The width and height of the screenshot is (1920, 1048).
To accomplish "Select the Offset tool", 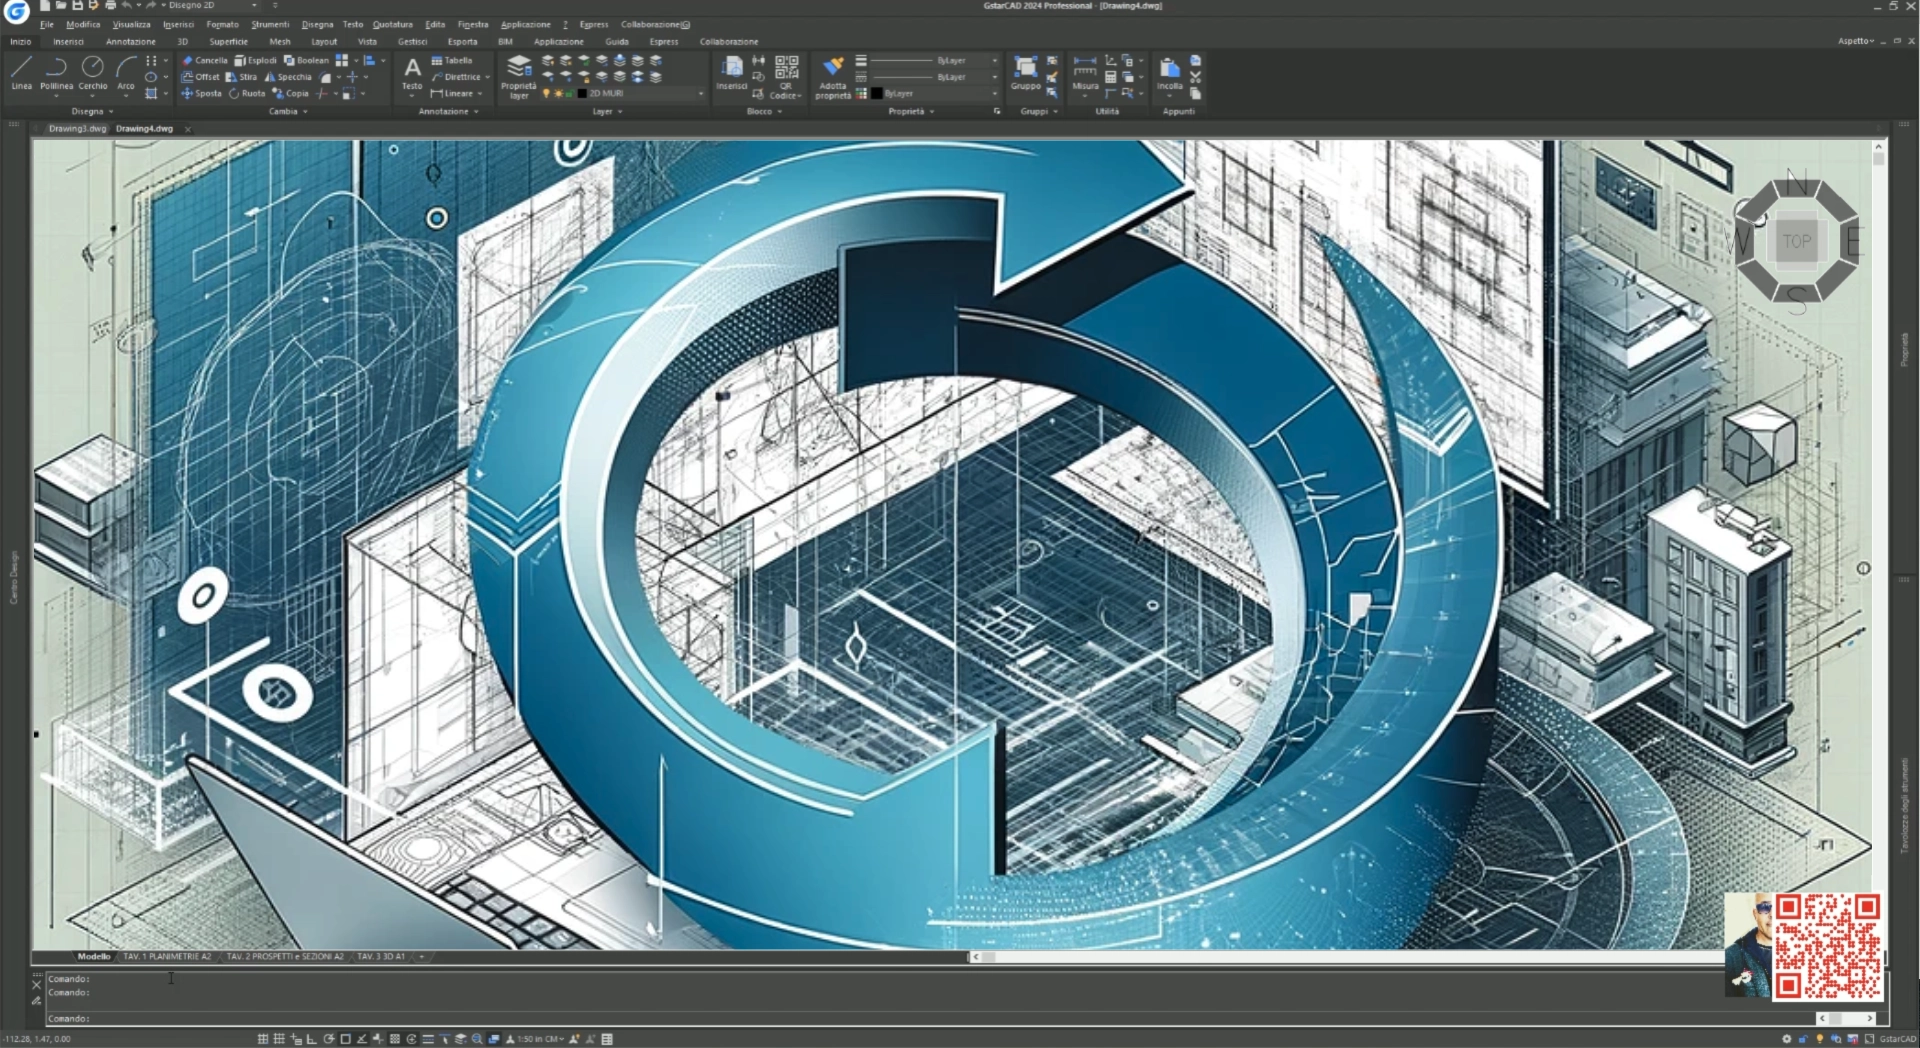I will [x=200, y=77].
